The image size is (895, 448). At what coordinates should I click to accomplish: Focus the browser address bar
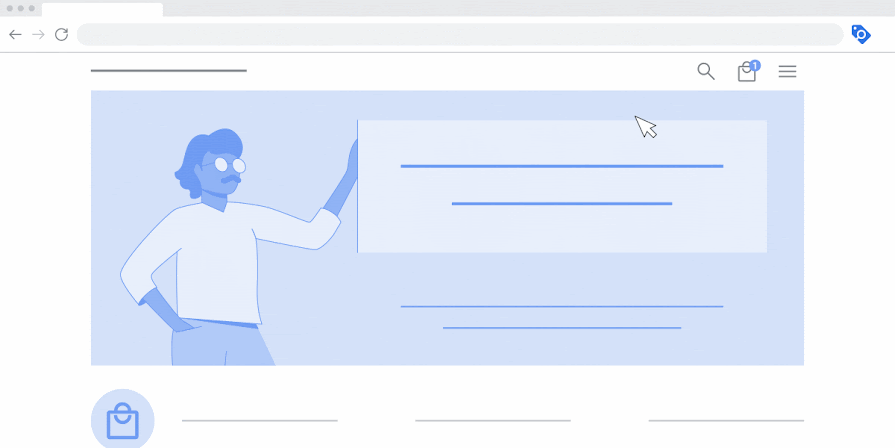[460, 35]
